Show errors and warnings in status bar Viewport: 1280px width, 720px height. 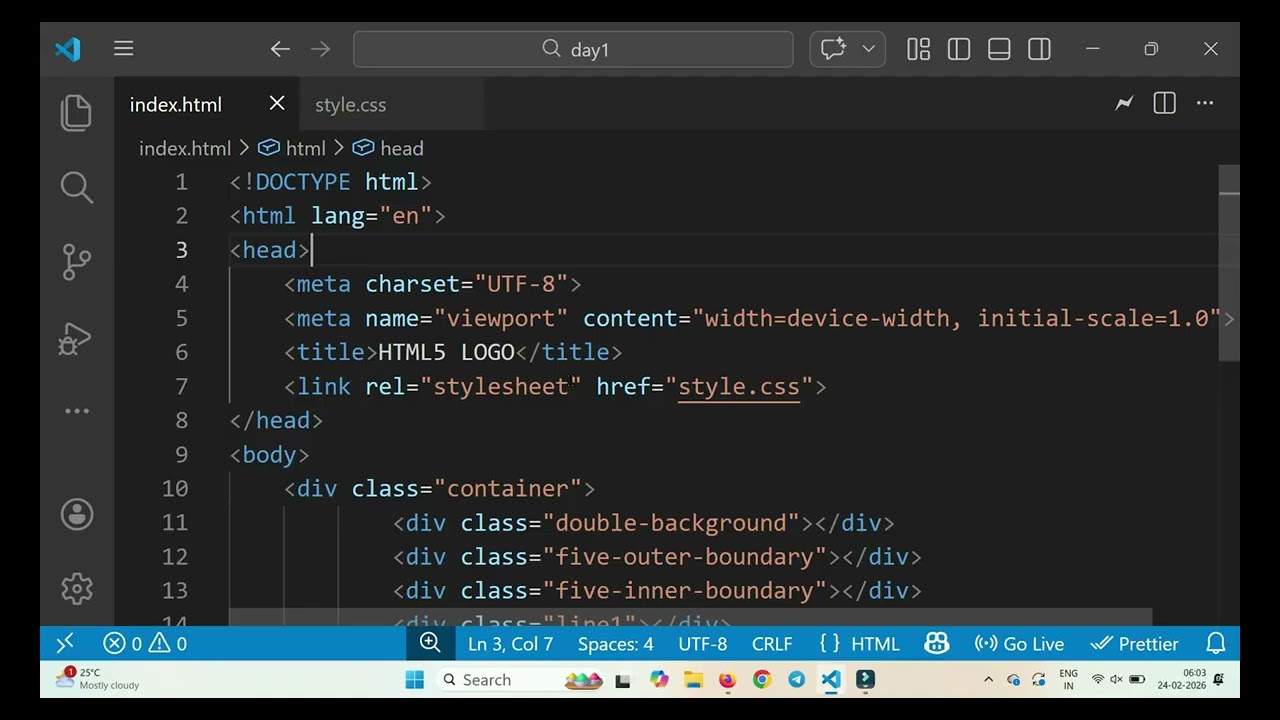point(145,644)
